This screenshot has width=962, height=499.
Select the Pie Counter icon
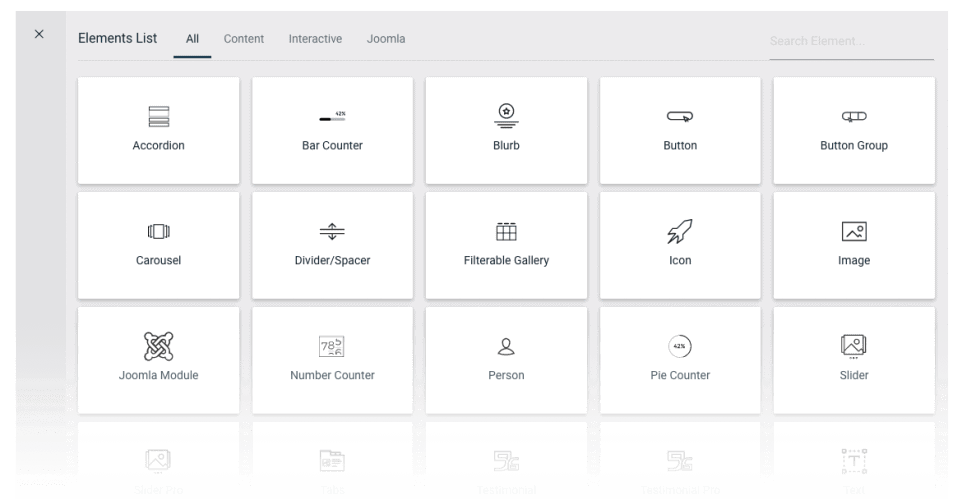point(680,346)
